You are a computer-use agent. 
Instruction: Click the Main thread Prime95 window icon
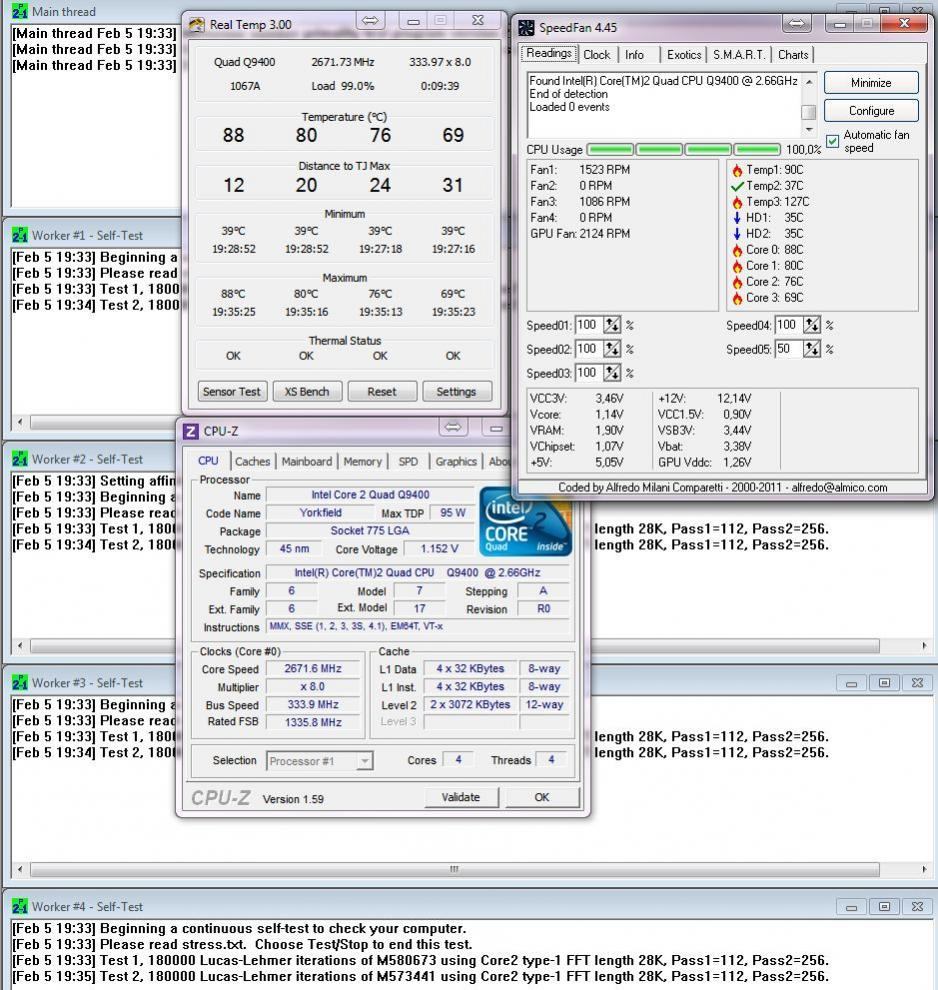pos(20,11)
